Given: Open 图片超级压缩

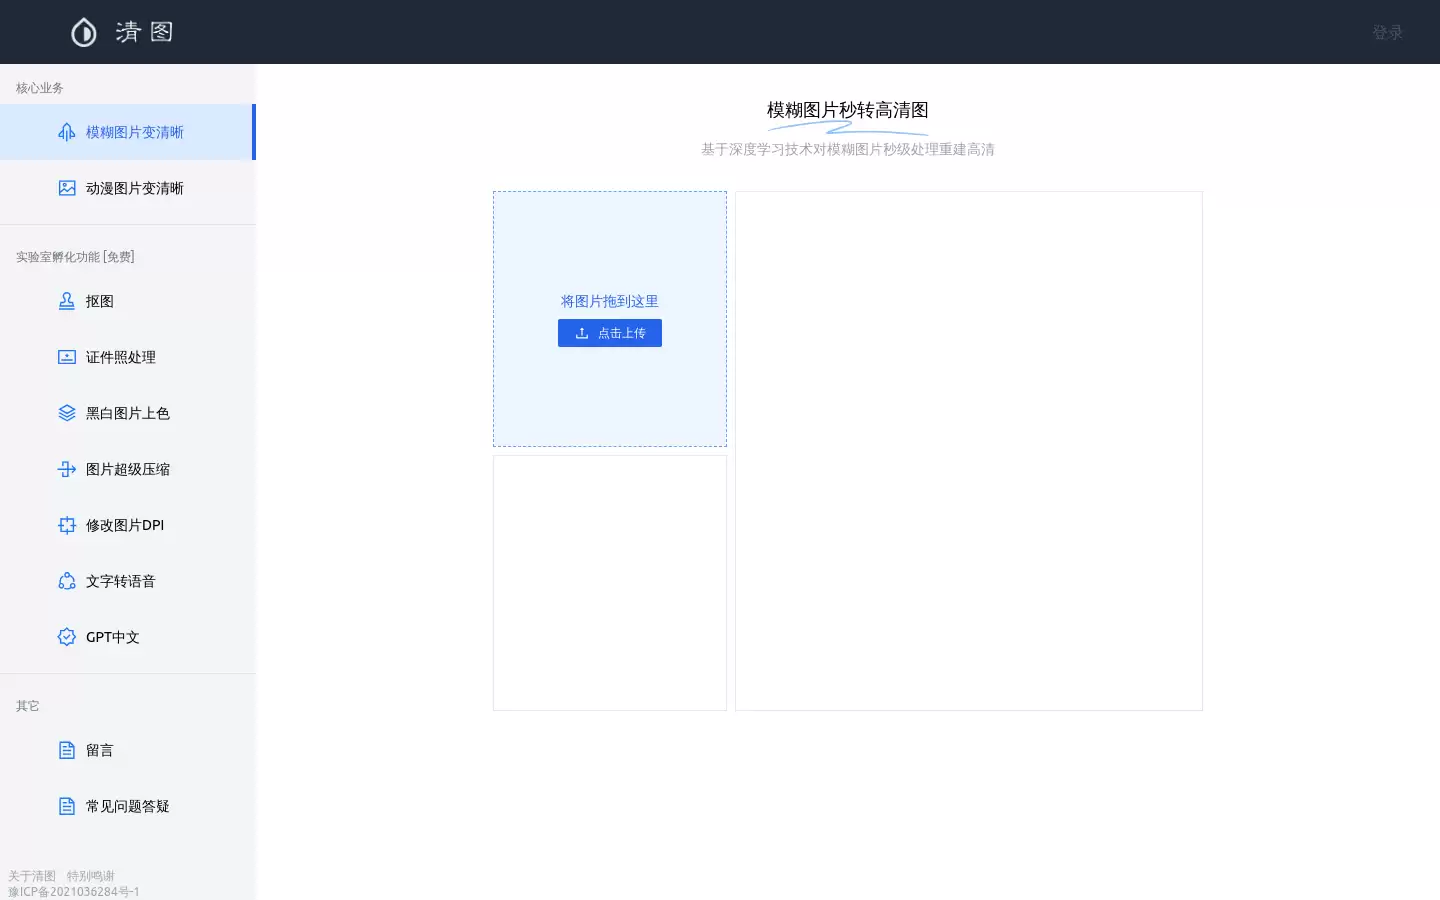Looking at the screenshot, I should click(128, 469).
